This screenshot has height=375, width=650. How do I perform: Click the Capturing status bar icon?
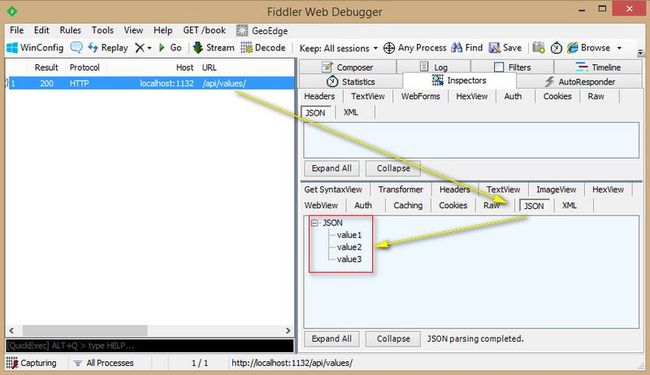click(12, 363)
